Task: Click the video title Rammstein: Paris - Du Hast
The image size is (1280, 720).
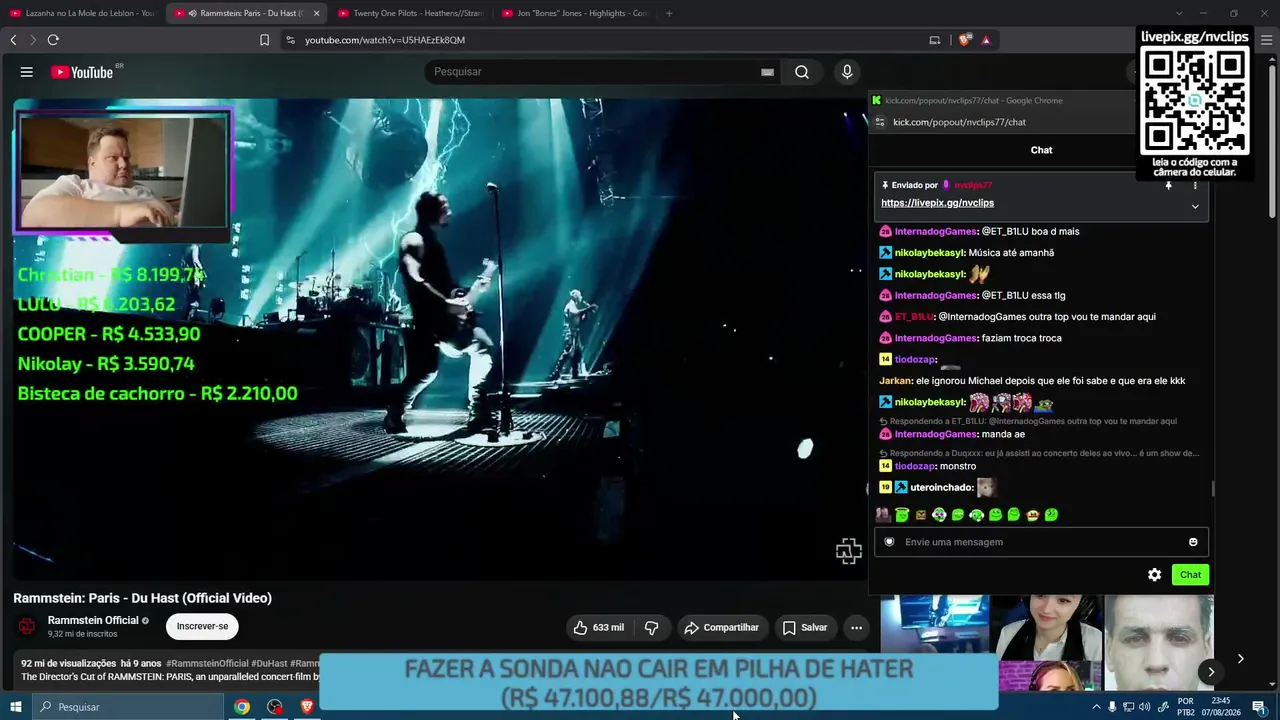Action: click(x=142, y=598)
